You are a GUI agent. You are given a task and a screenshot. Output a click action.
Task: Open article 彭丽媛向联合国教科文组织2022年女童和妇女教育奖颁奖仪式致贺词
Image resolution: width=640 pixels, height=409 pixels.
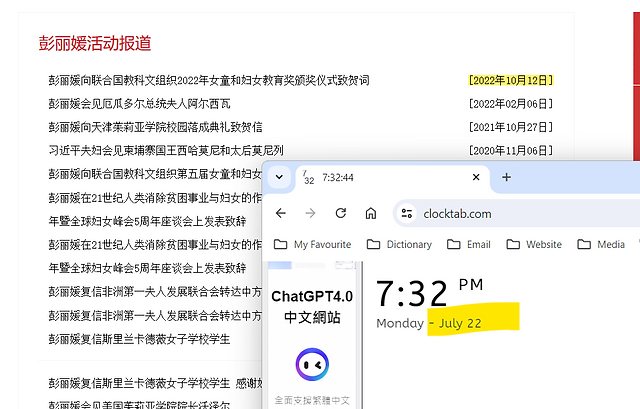tap(209, 80)
